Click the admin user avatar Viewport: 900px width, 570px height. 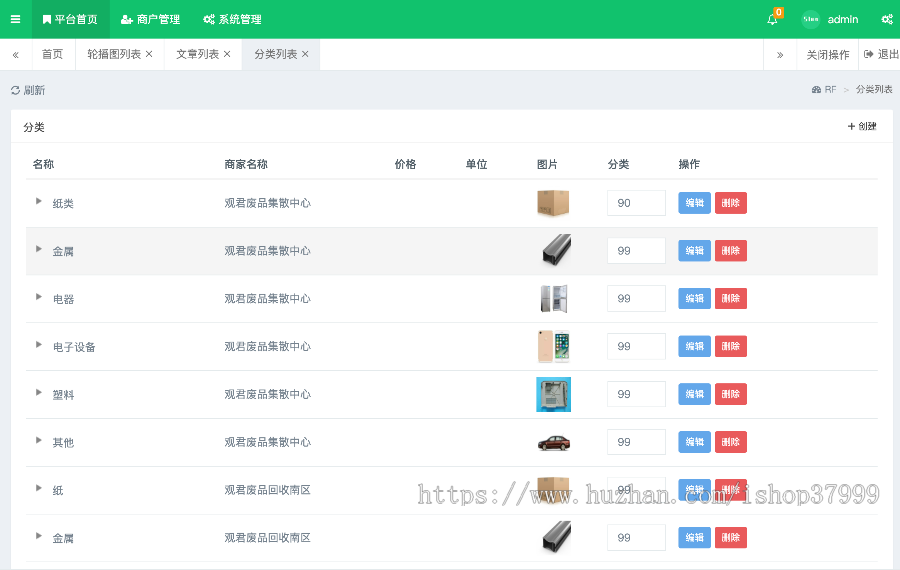810,20
